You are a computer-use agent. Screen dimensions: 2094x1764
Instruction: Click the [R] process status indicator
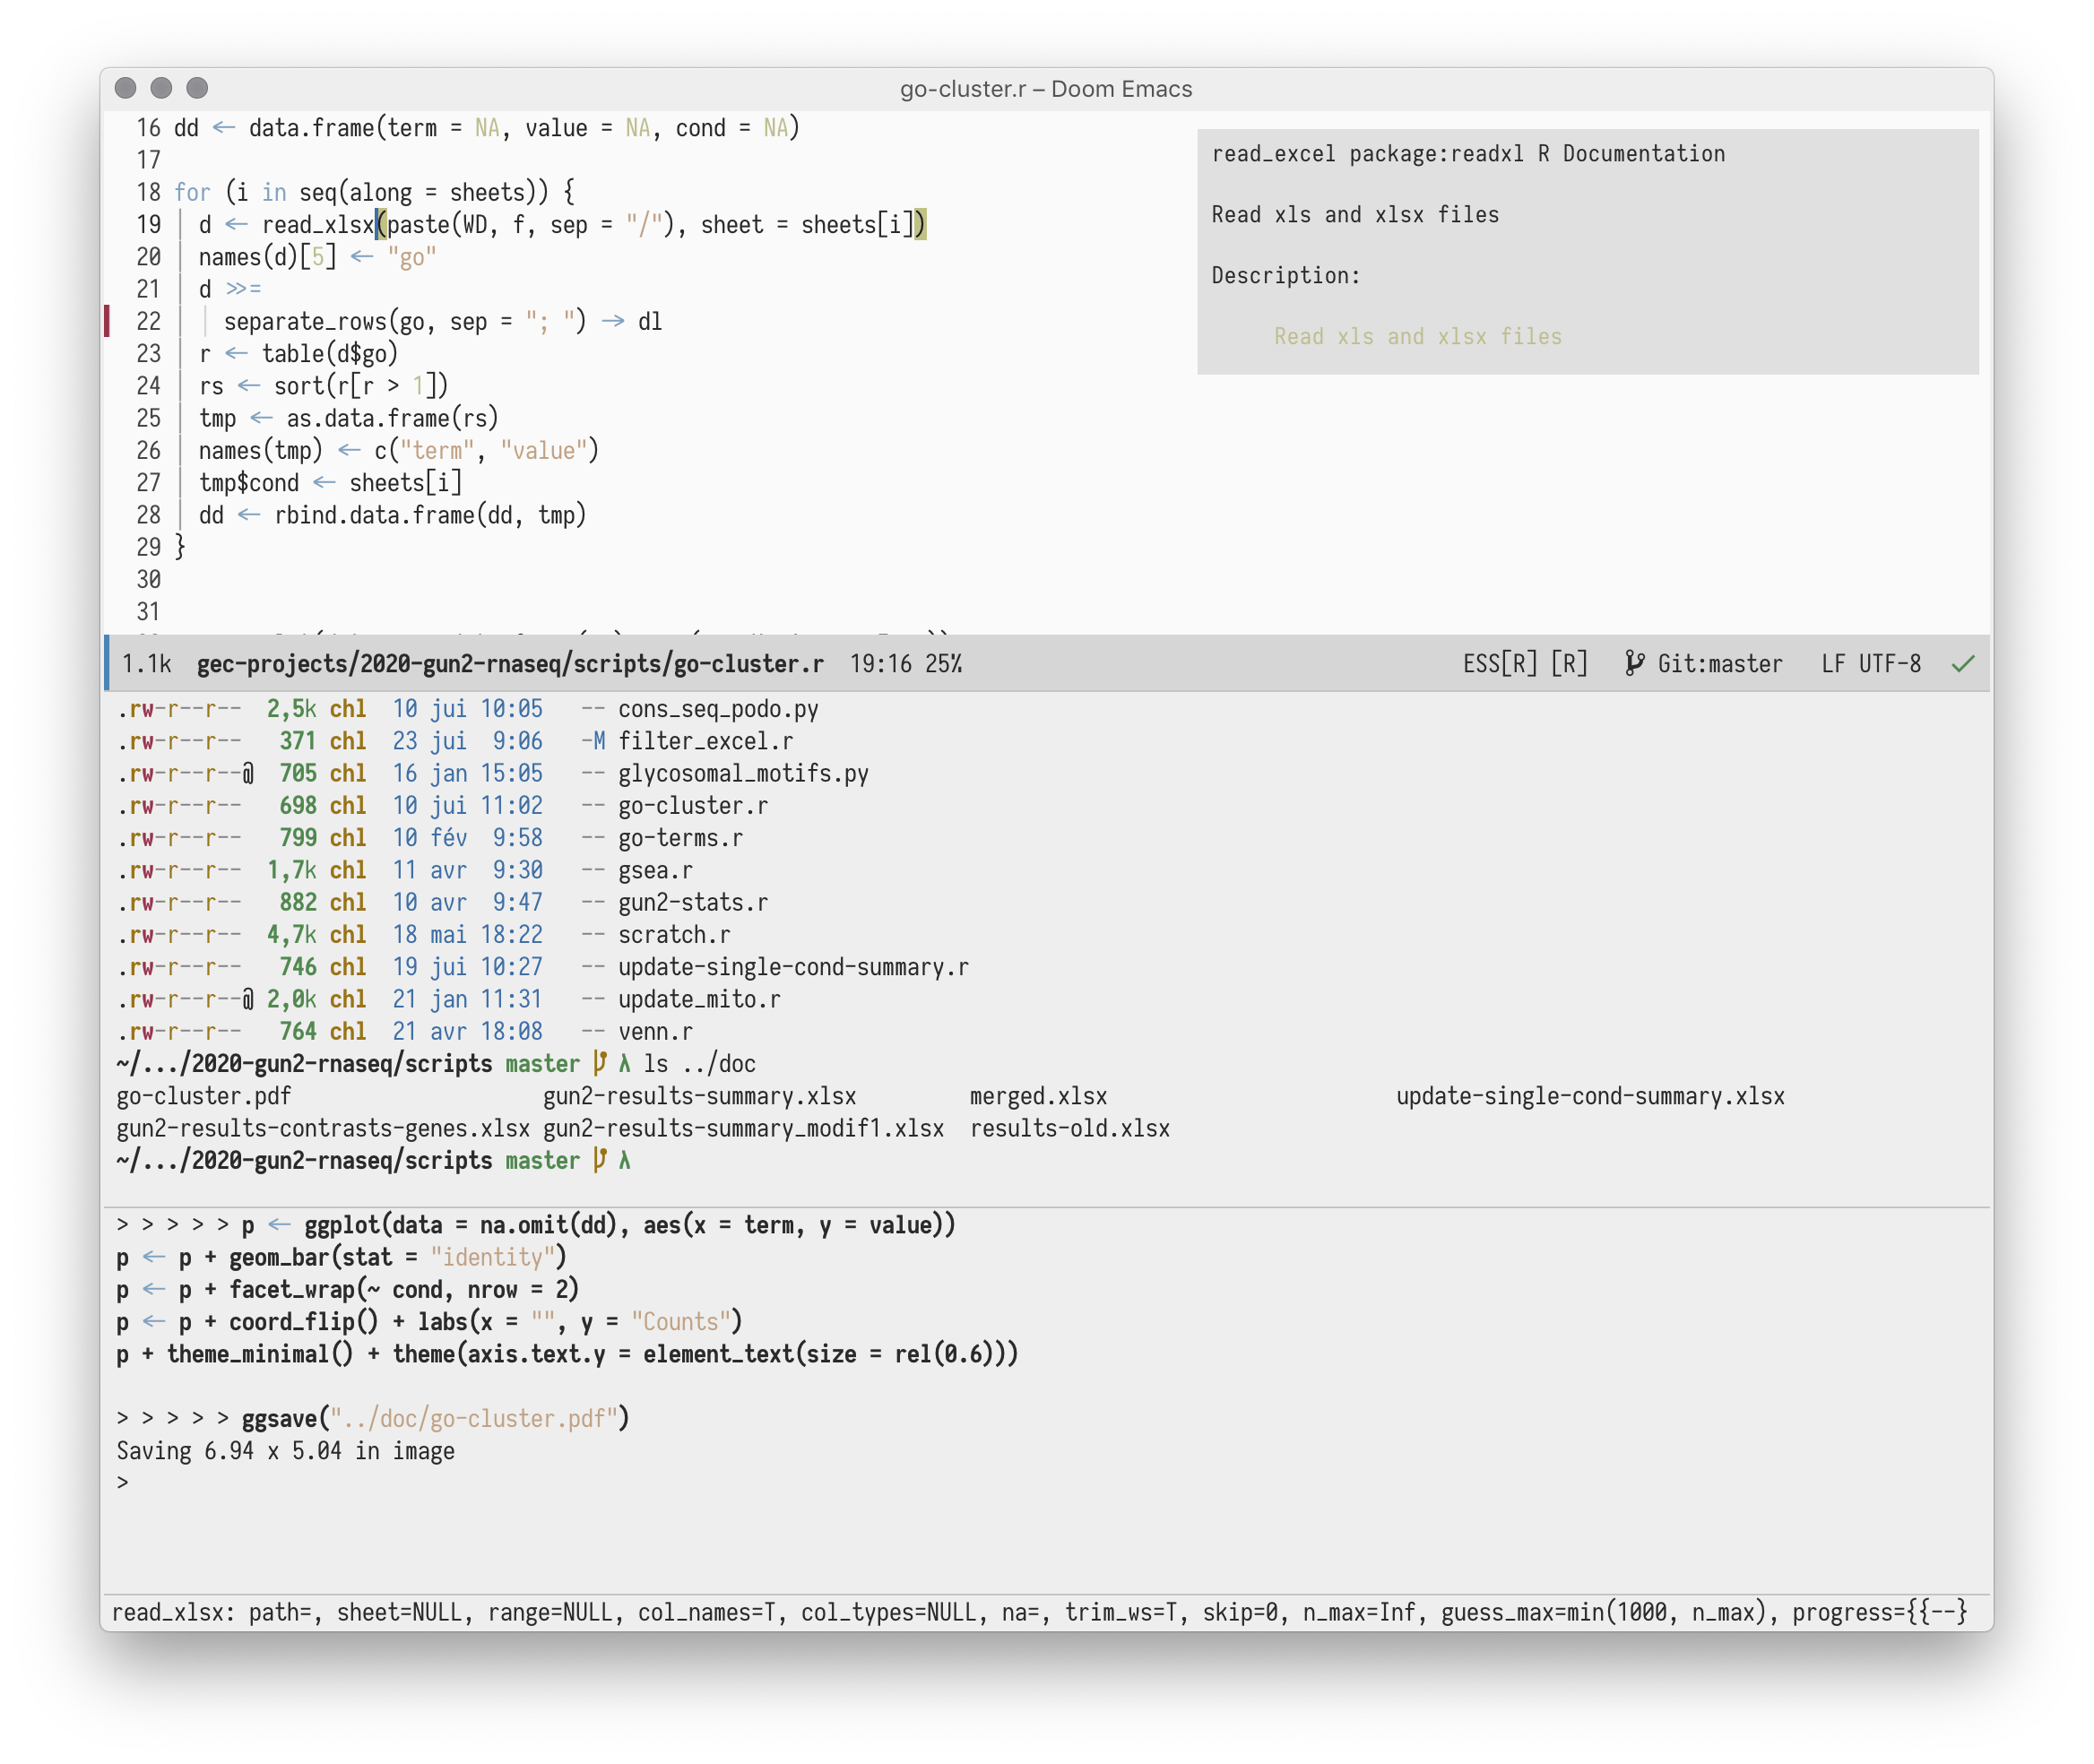(1569, 664)
